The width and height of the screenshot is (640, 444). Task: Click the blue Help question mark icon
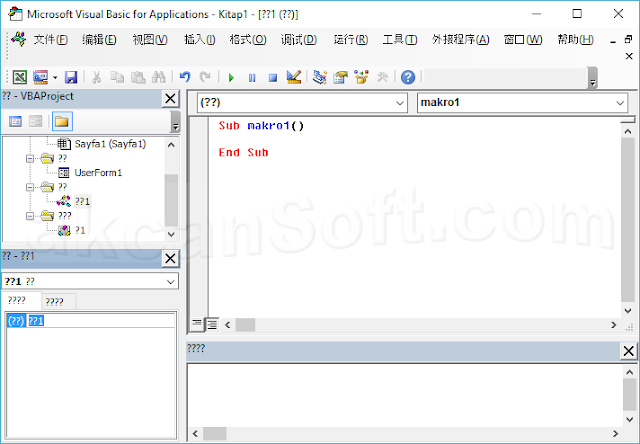pyautogui.click(x=408, y=77)
